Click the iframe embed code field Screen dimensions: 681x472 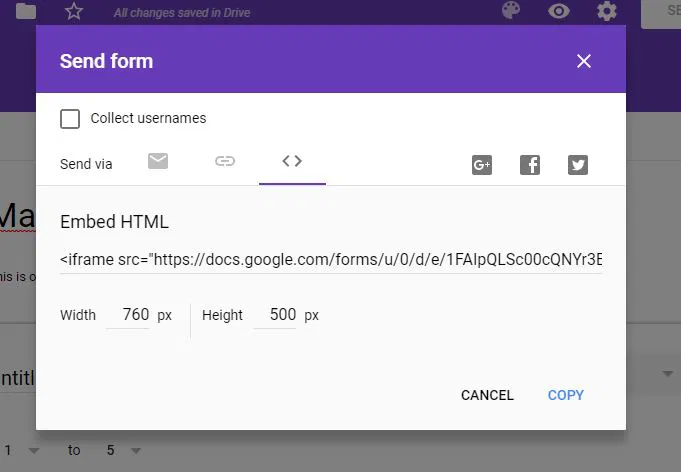331,260
